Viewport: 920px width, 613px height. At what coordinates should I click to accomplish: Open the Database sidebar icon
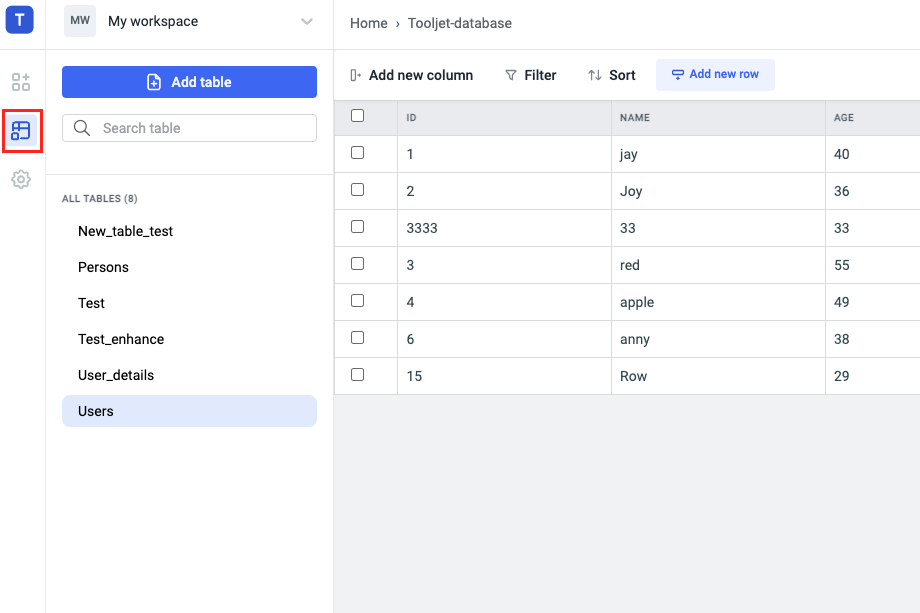pos(21,130)
